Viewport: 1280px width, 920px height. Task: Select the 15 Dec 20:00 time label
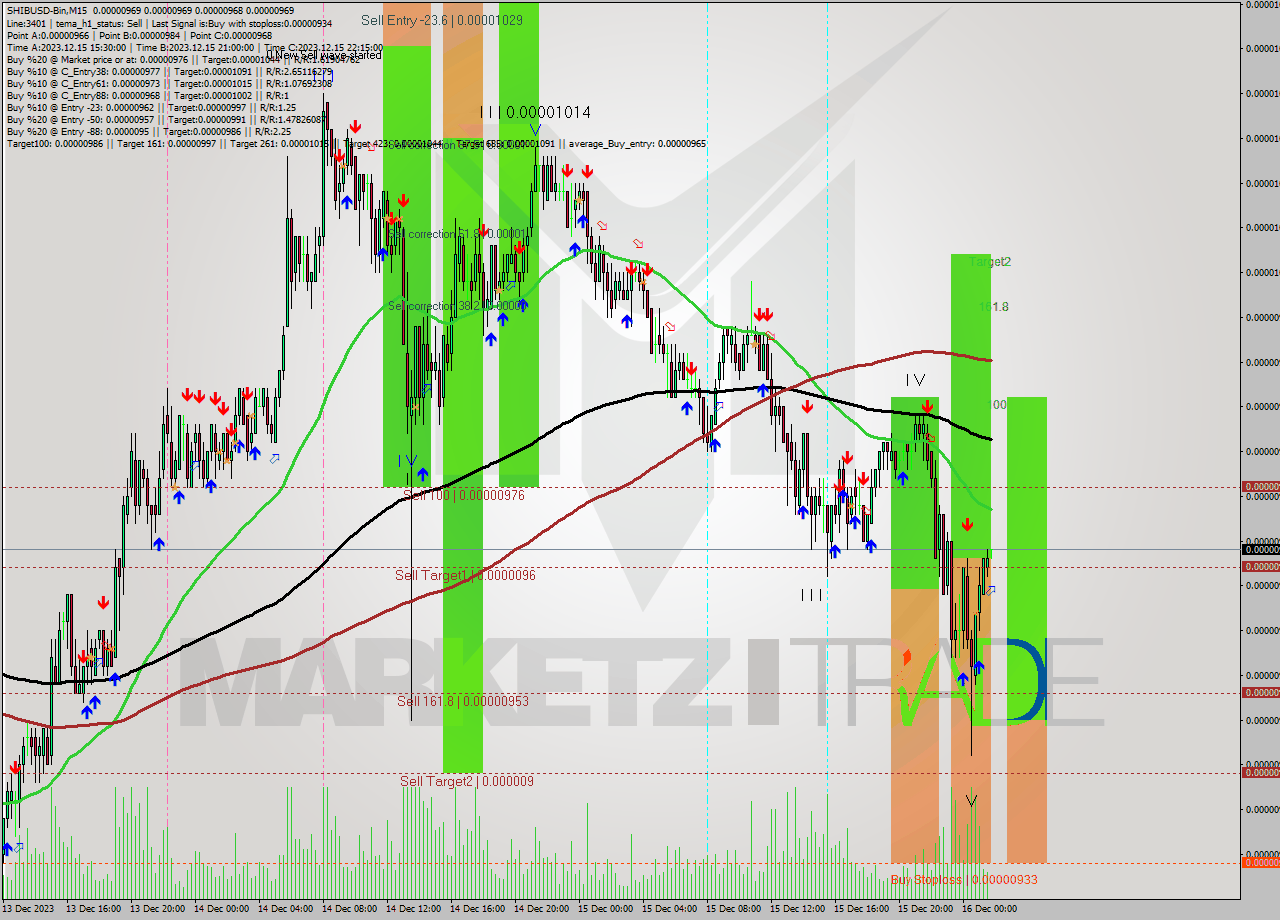coord(925,909)
